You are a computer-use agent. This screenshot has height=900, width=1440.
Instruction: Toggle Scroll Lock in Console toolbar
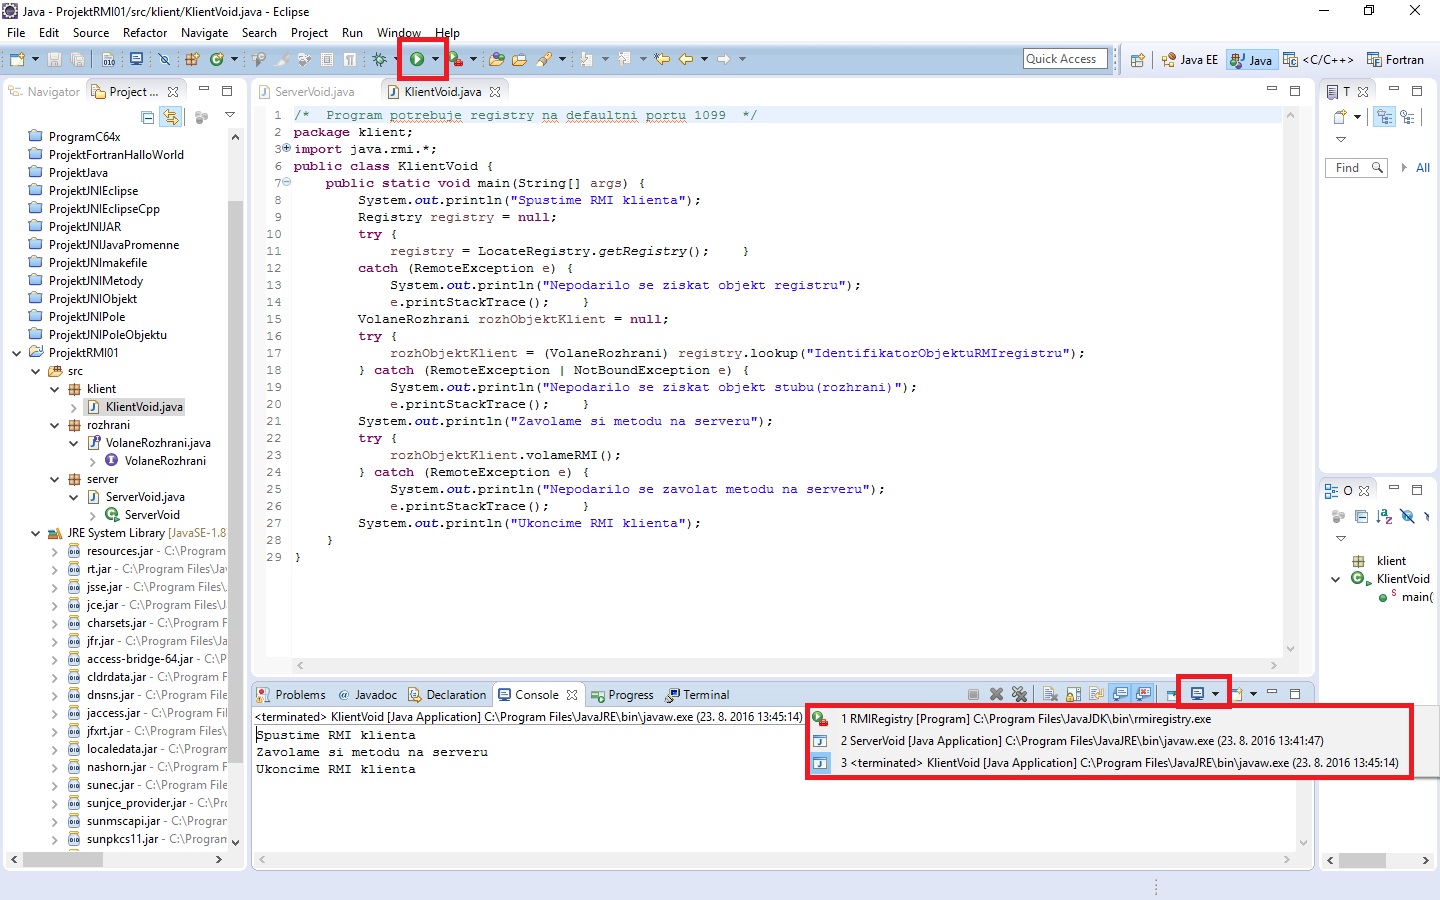tap(1073, 694)
